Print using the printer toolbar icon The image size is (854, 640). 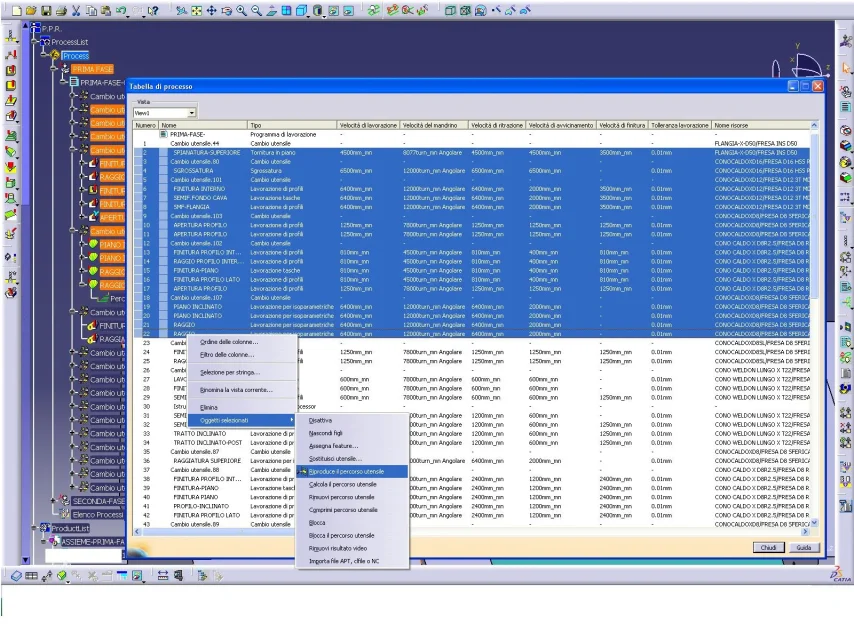click(x=61, y=10)
